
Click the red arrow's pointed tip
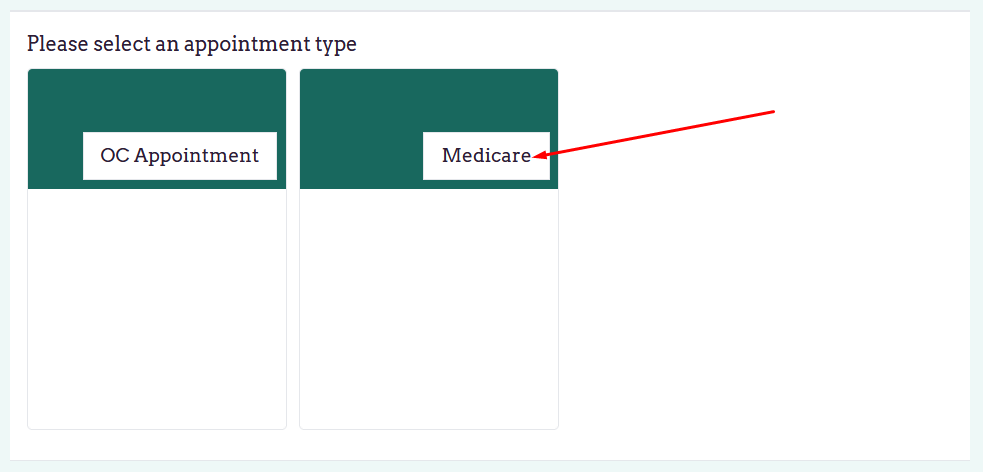tap(537, 156)
